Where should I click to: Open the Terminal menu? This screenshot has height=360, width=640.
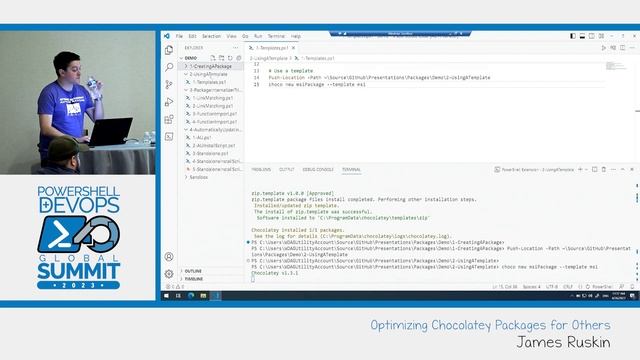click(x=276, y=36)
